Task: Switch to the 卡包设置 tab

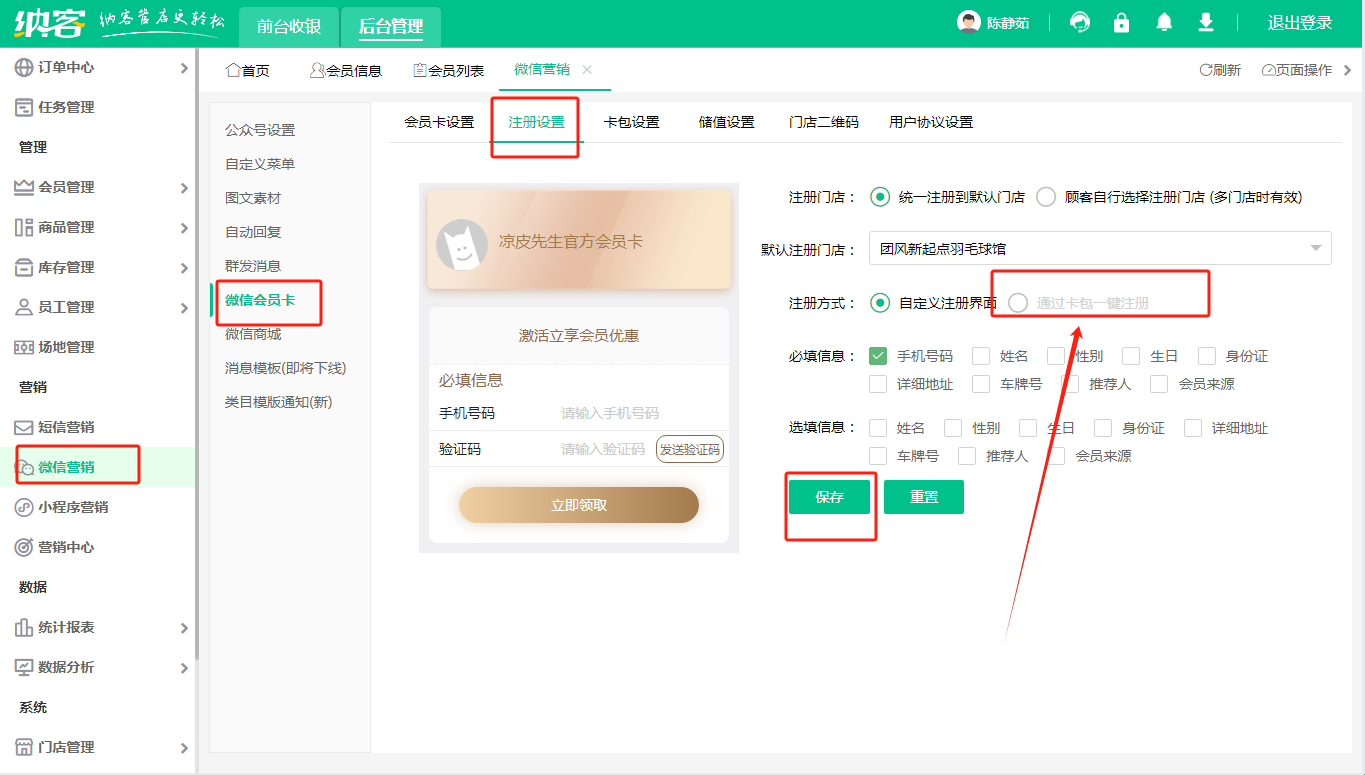Action: [631, 122]
